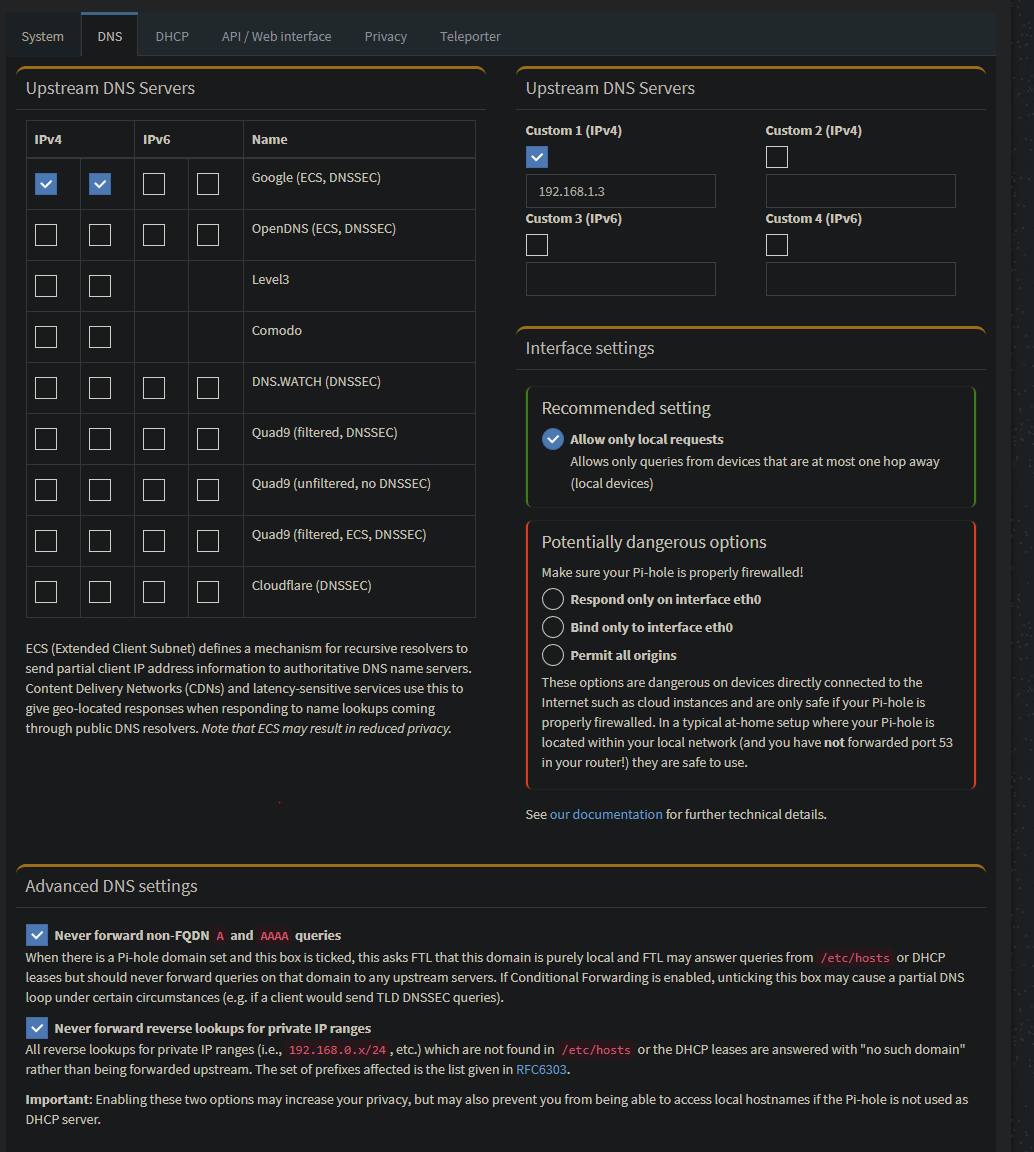
Task: Select Bind only to interface eth0
Action: click(553, 628)
